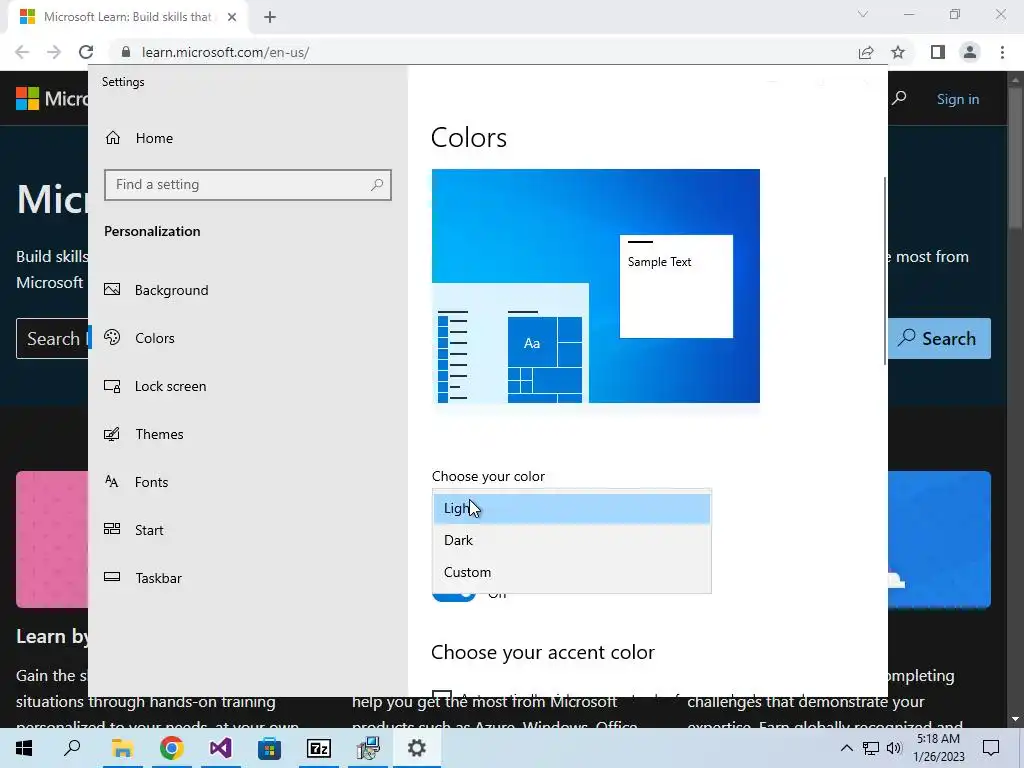1024x768 pixels.
Task: Go to Themes settings page
Action: (x=144, y=434)
